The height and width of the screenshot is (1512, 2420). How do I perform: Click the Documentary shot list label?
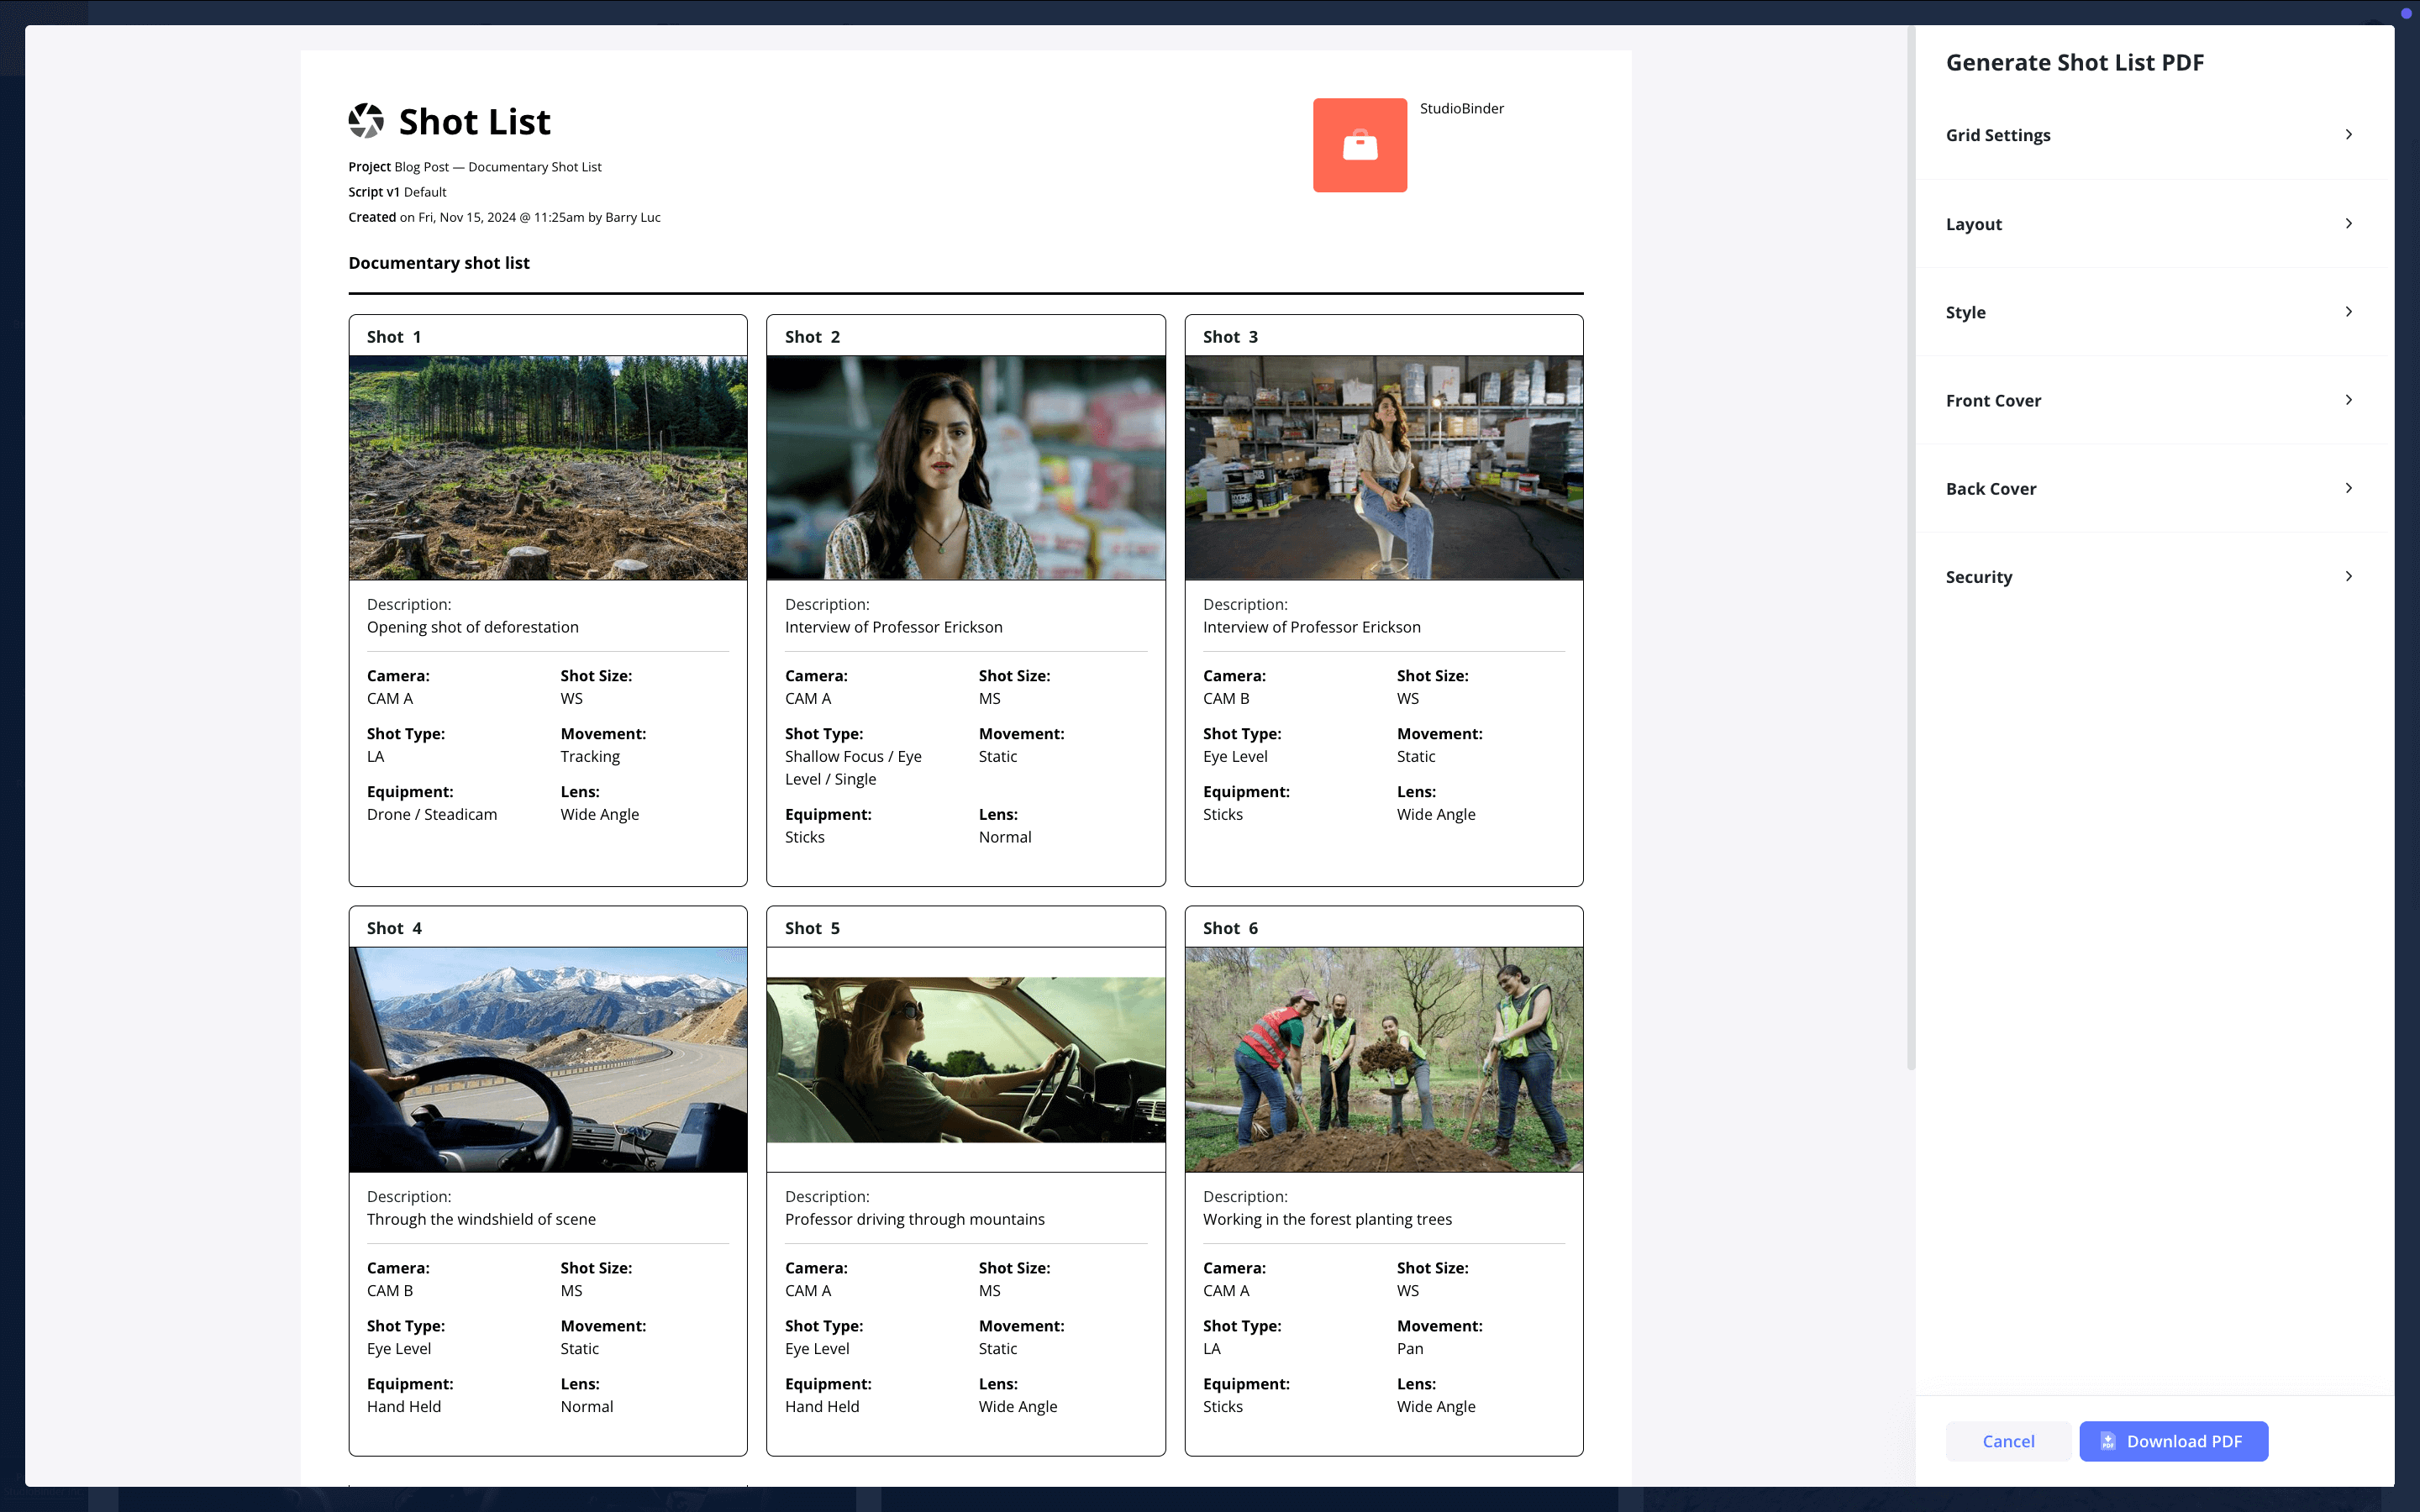click(439, 261)
